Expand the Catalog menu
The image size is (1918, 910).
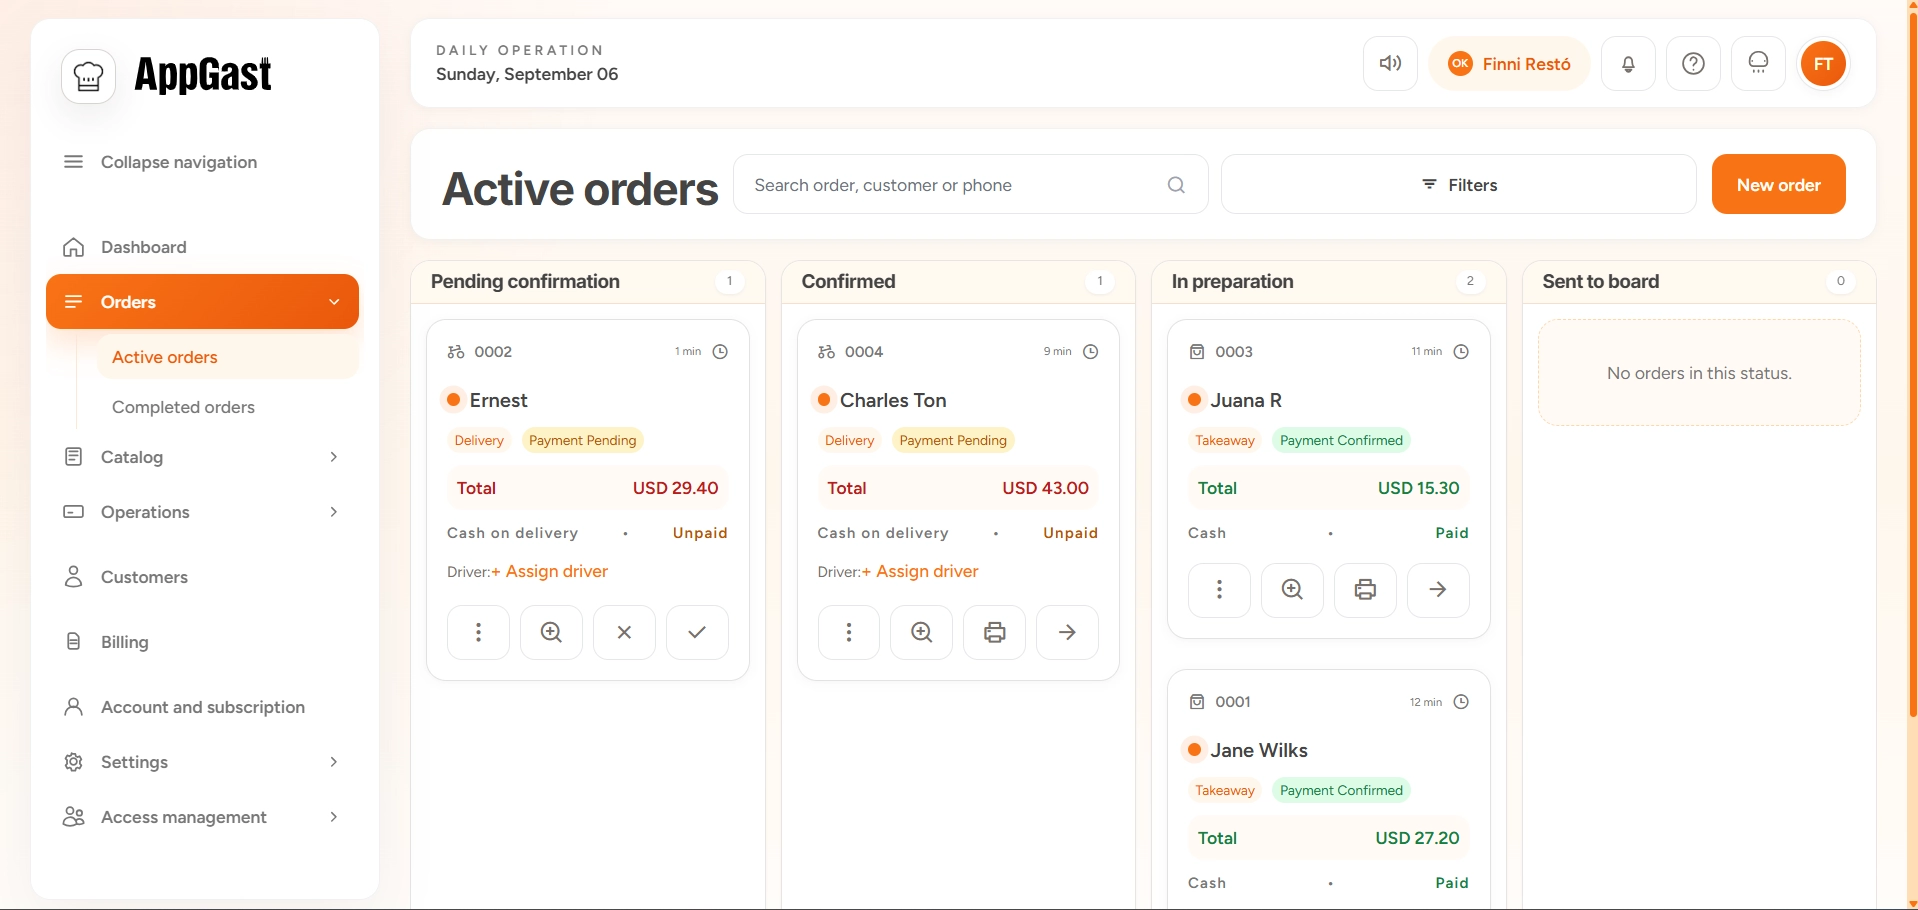202,457
